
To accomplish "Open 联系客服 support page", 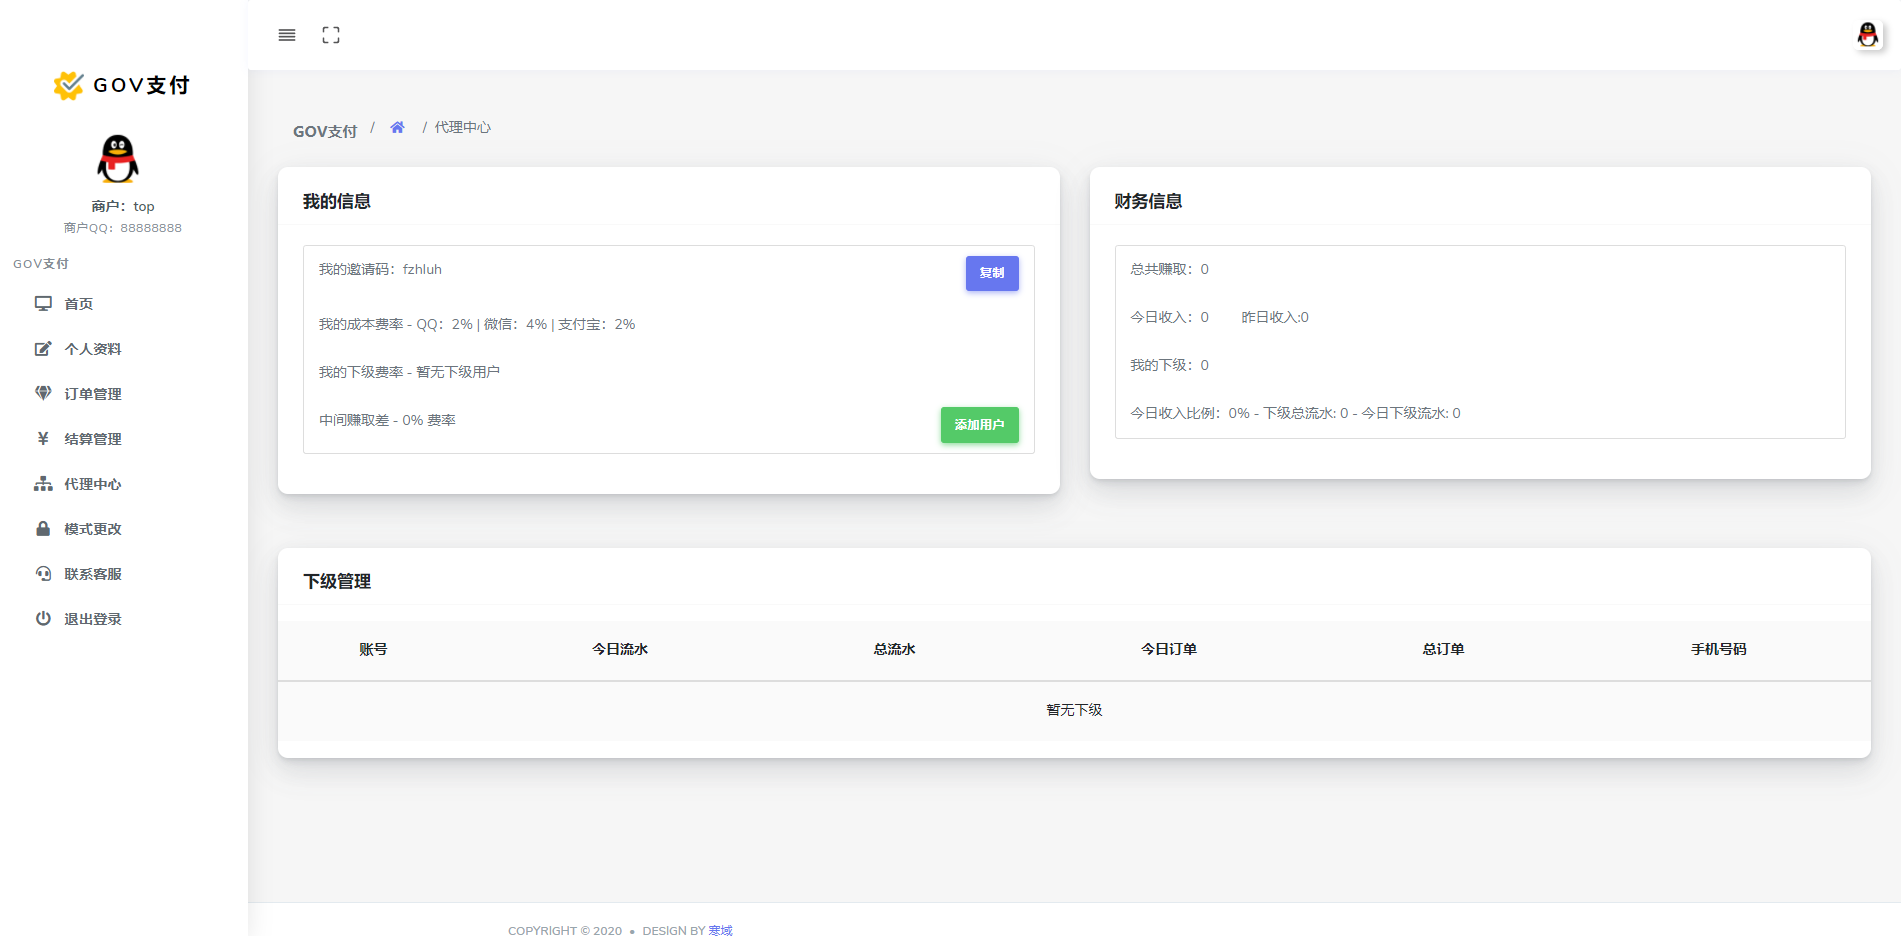I will [x=92, y=574].
